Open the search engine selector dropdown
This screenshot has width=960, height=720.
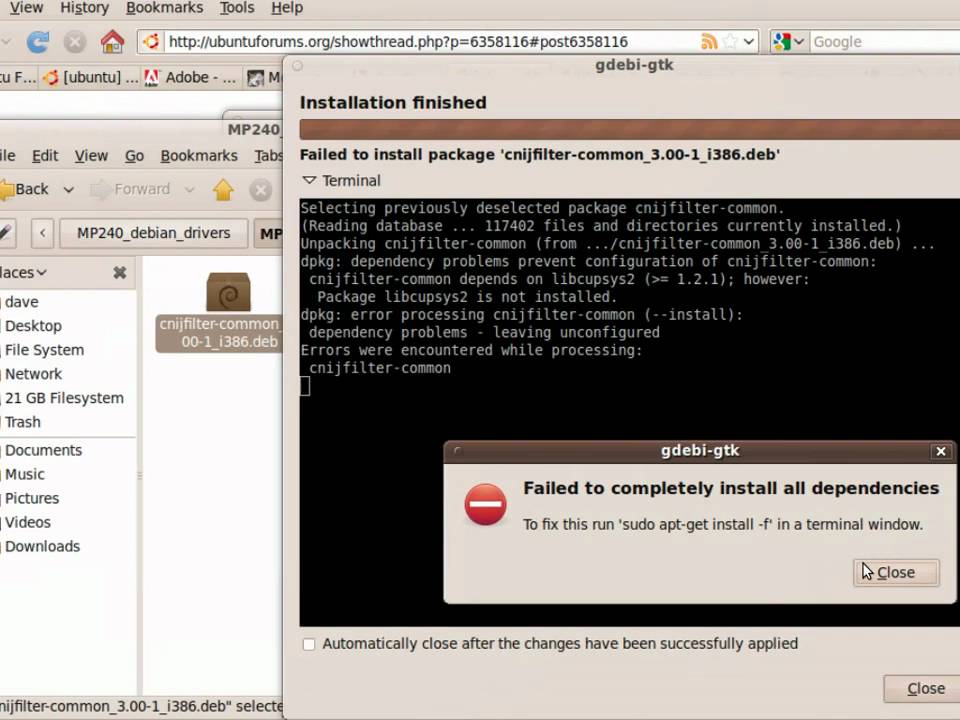[799, 42]
